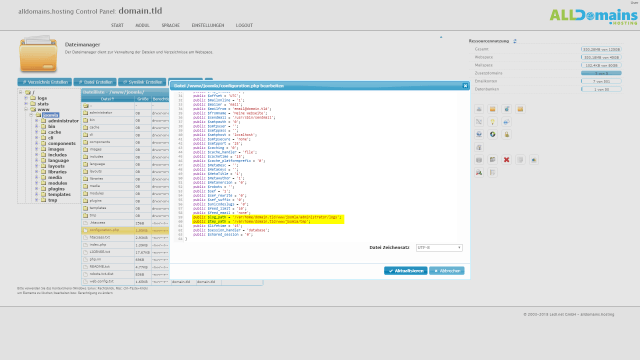The width and height of the screenshot is (640, 360).
Task: Click the single icon in the row below the globe
Action: pos(479,147)
